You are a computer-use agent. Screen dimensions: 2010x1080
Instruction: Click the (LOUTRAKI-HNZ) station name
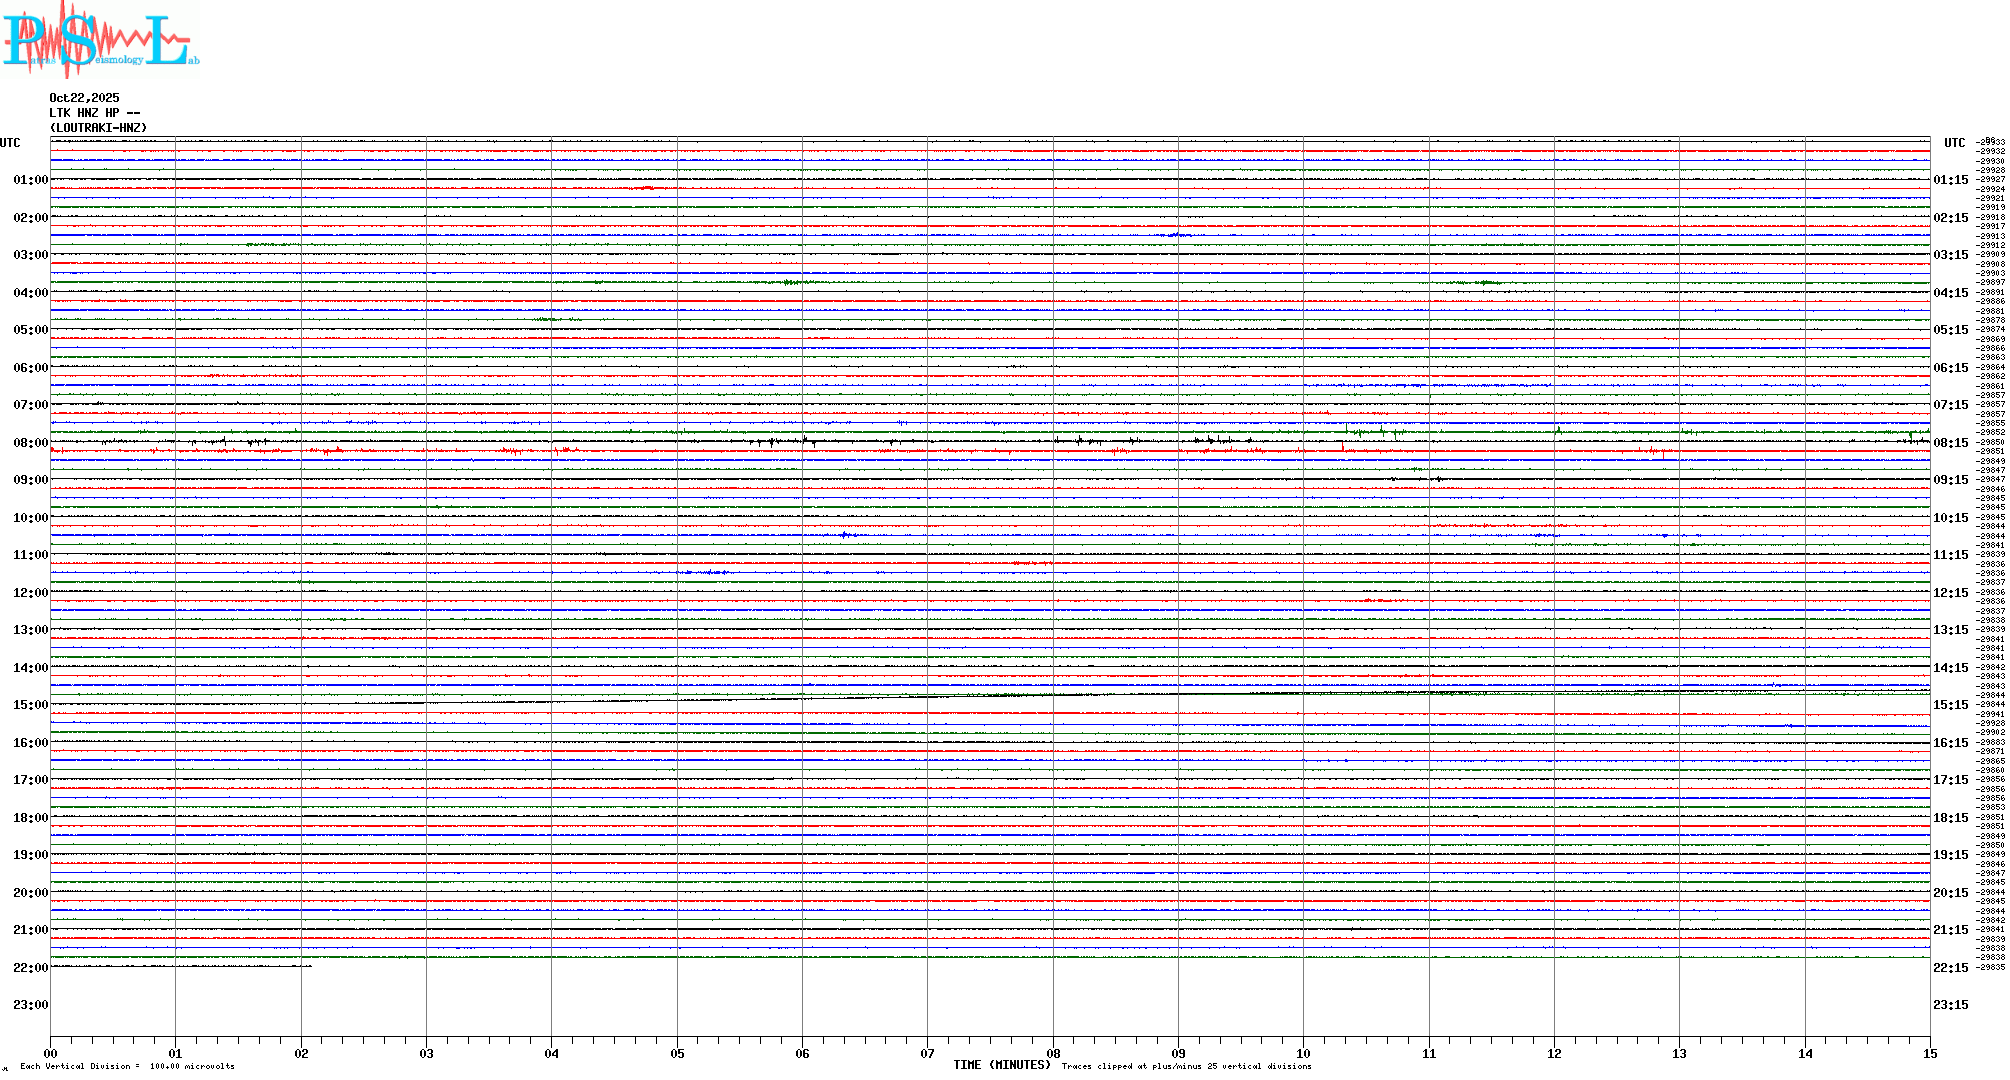click(x=98, y=128)
